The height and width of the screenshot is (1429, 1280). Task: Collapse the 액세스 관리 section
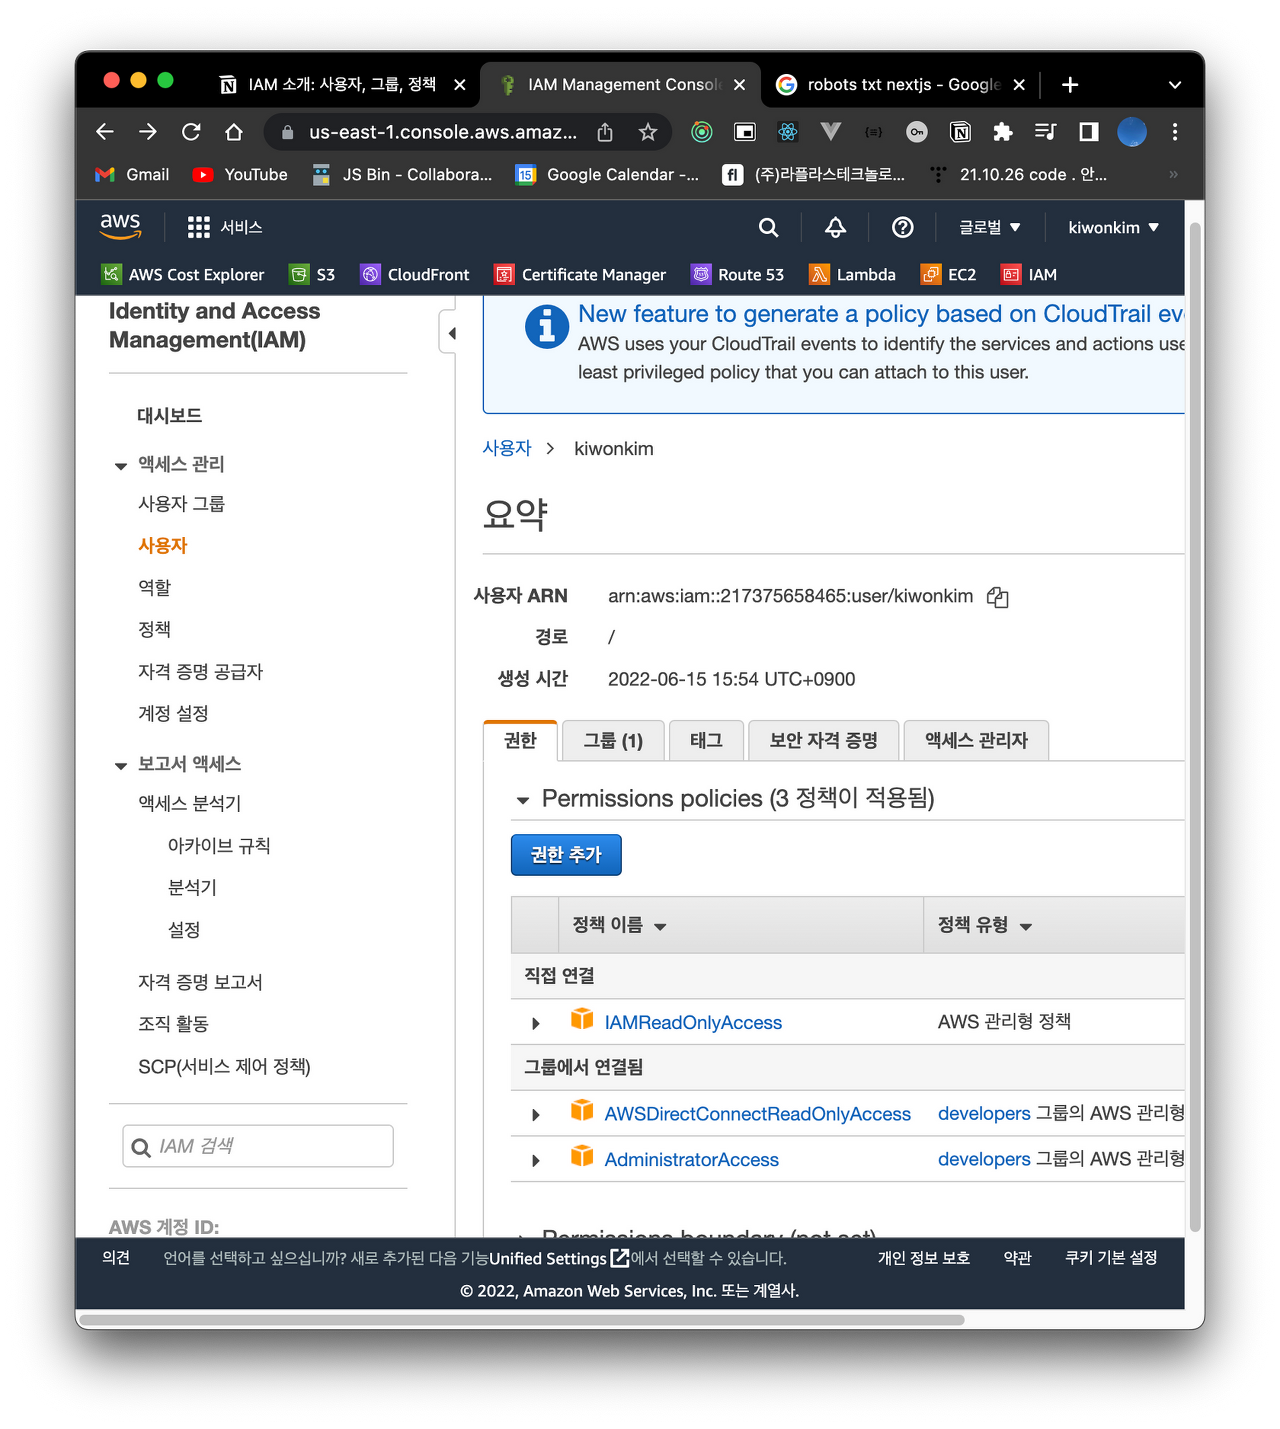coord(121,466)
